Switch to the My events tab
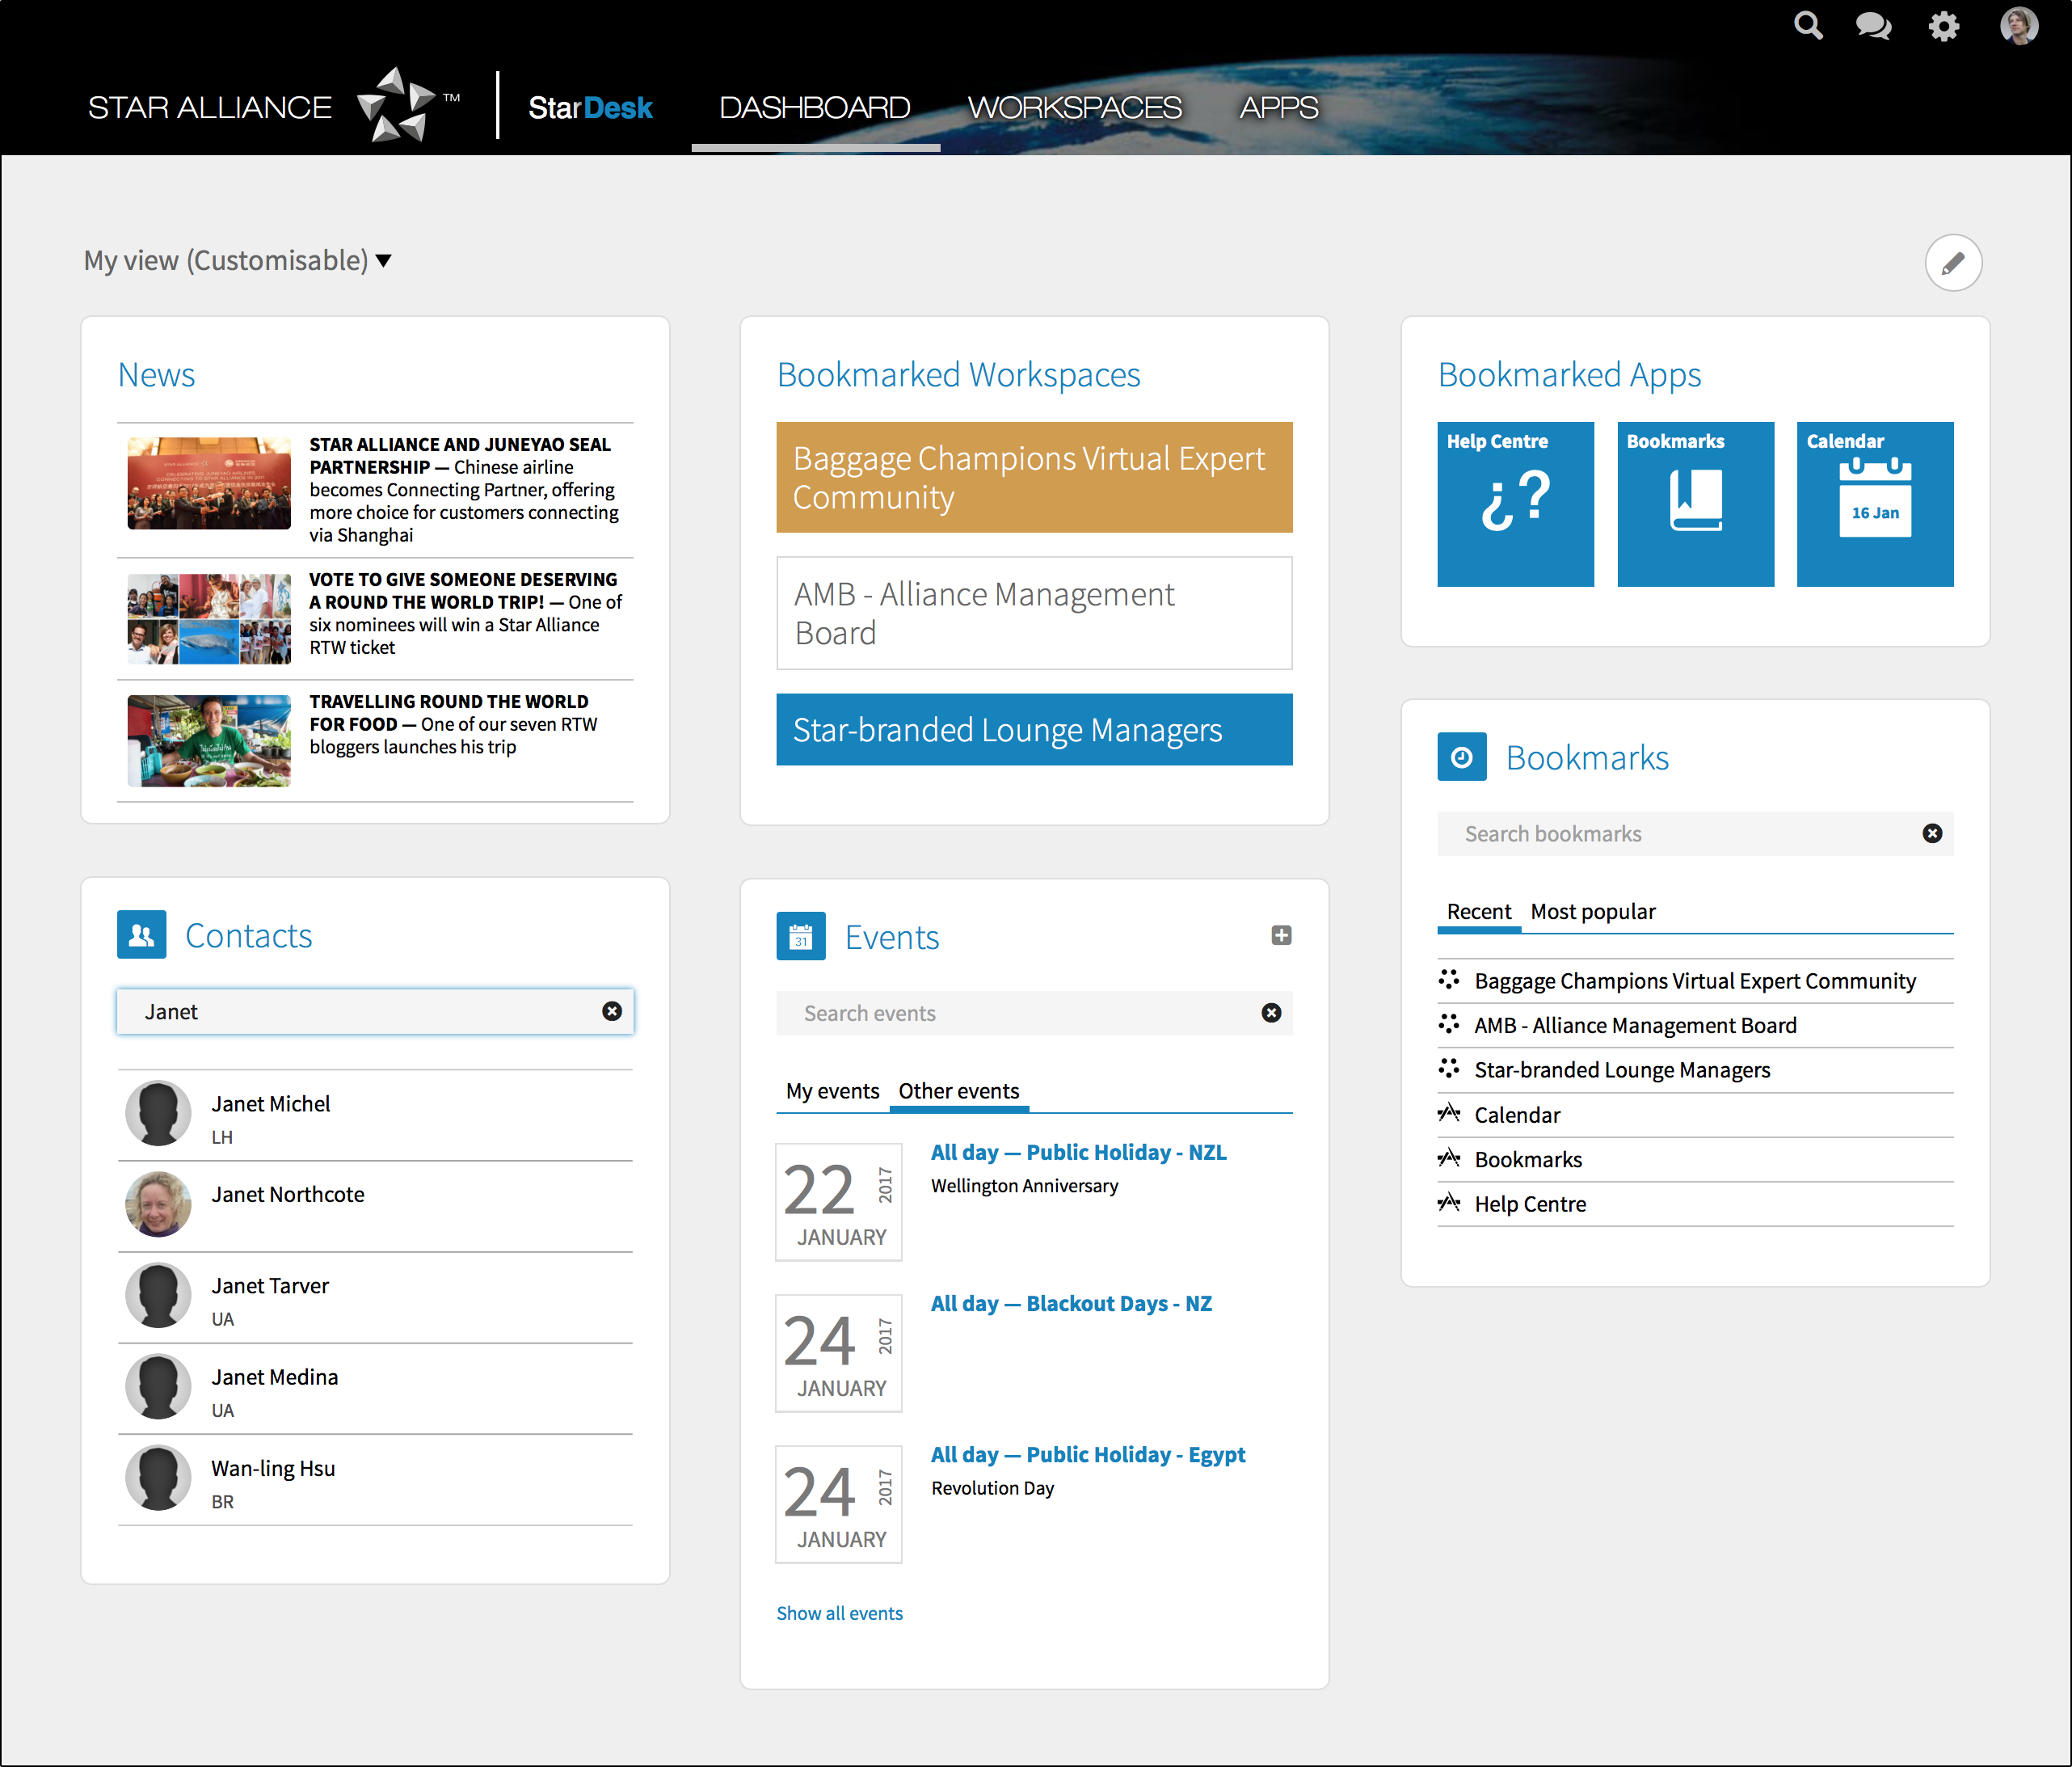2072x1767 pixels. click(832, 1091)
